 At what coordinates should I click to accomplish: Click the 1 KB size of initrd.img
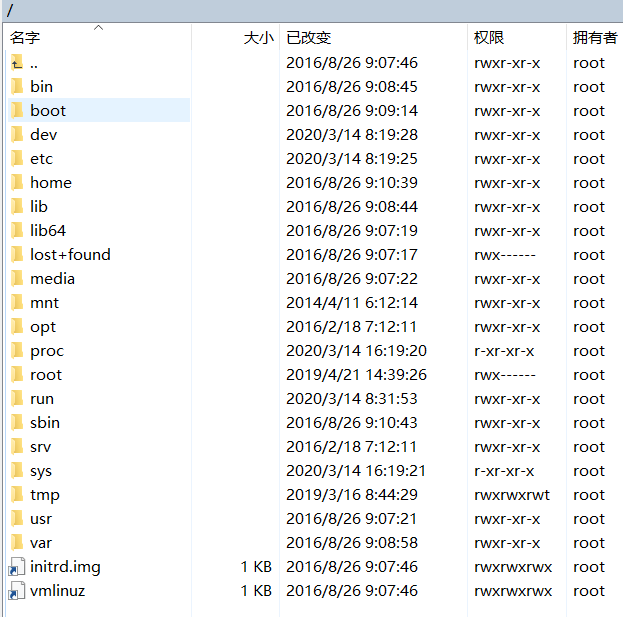[x=256, y=567]
